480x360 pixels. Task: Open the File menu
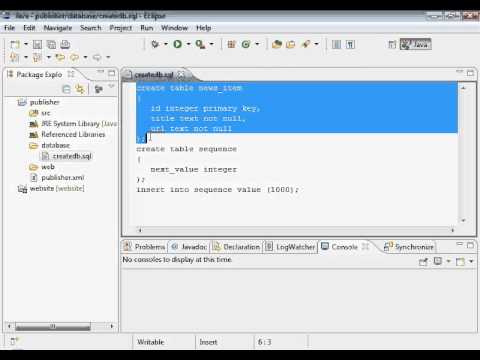(x=9, y=28)
